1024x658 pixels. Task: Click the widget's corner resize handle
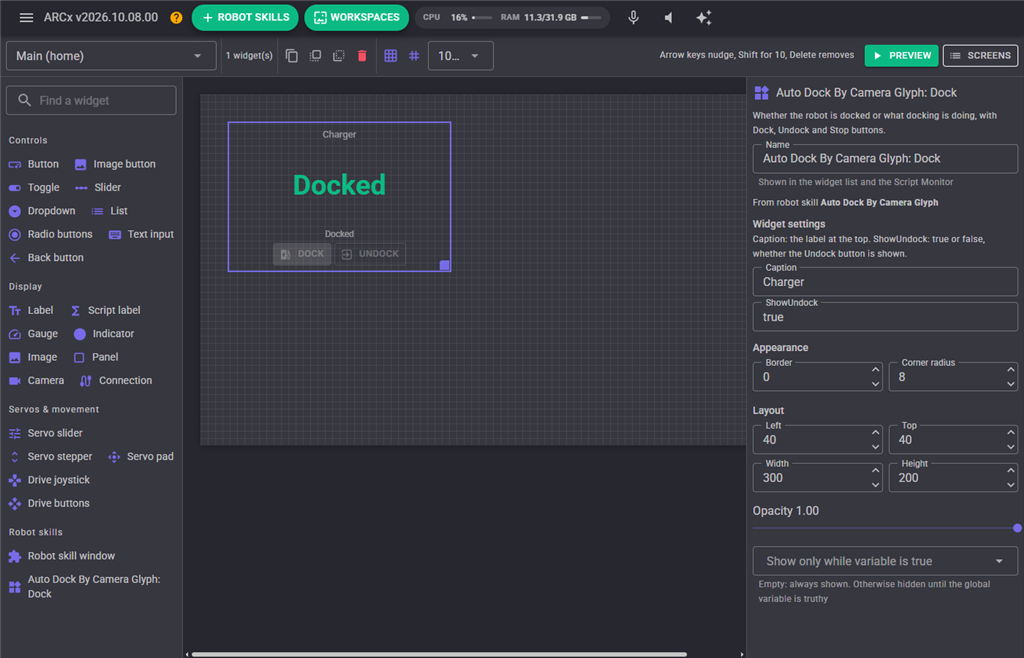pyautogui.click(x=445, y=265)
